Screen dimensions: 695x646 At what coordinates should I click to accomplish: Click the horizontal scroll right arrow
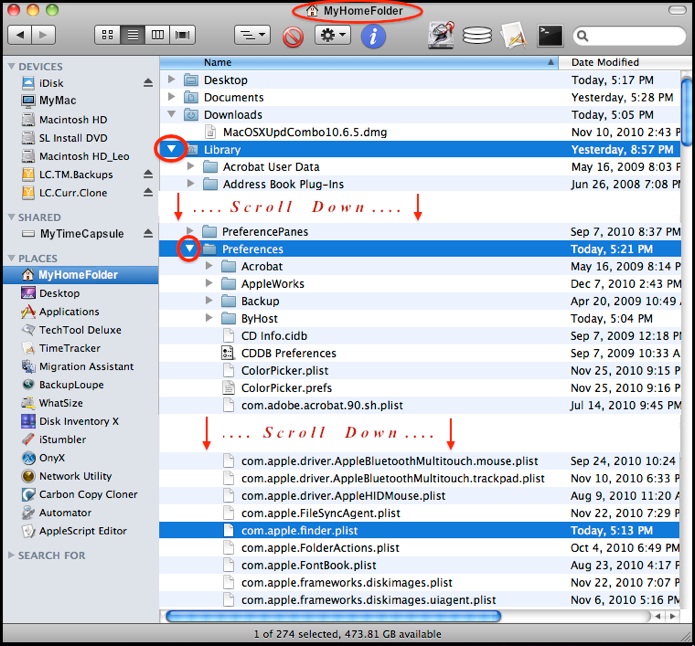pyautogui.click(x=673, y=616)
